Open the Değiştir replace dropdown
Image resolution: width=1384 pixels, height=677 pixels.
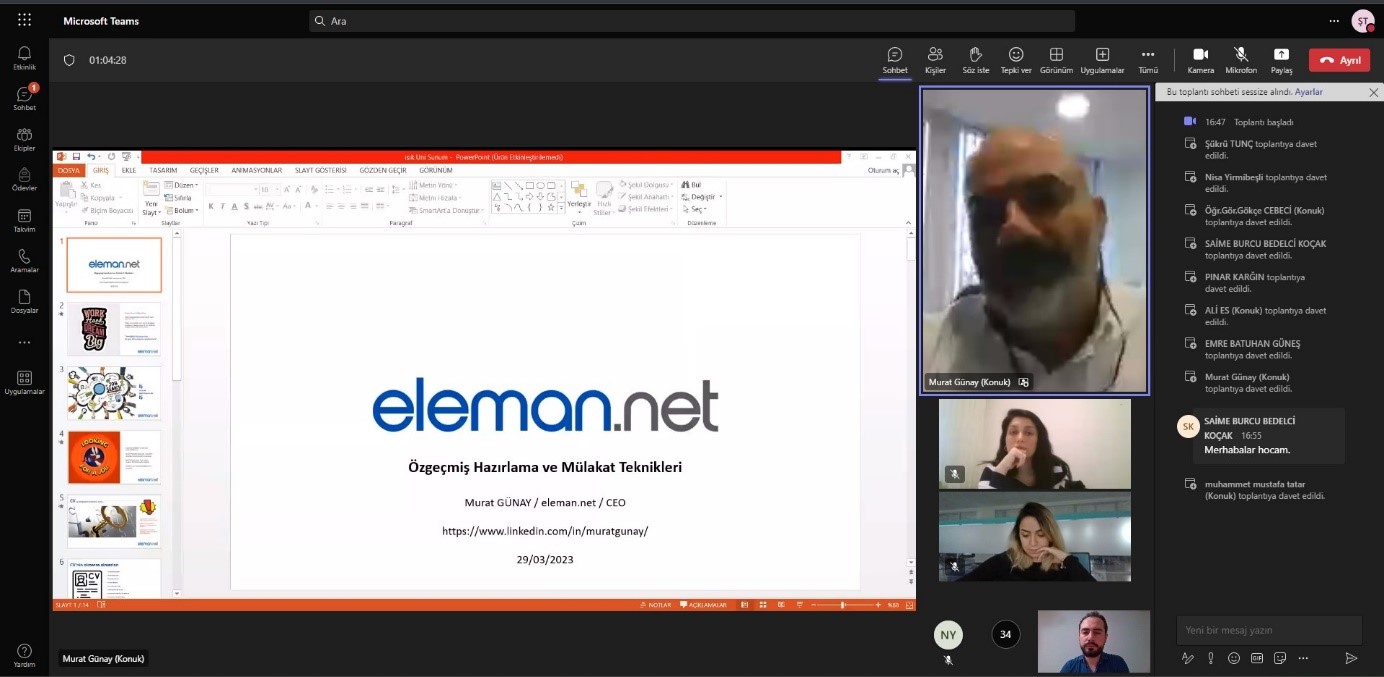[703, 197]
